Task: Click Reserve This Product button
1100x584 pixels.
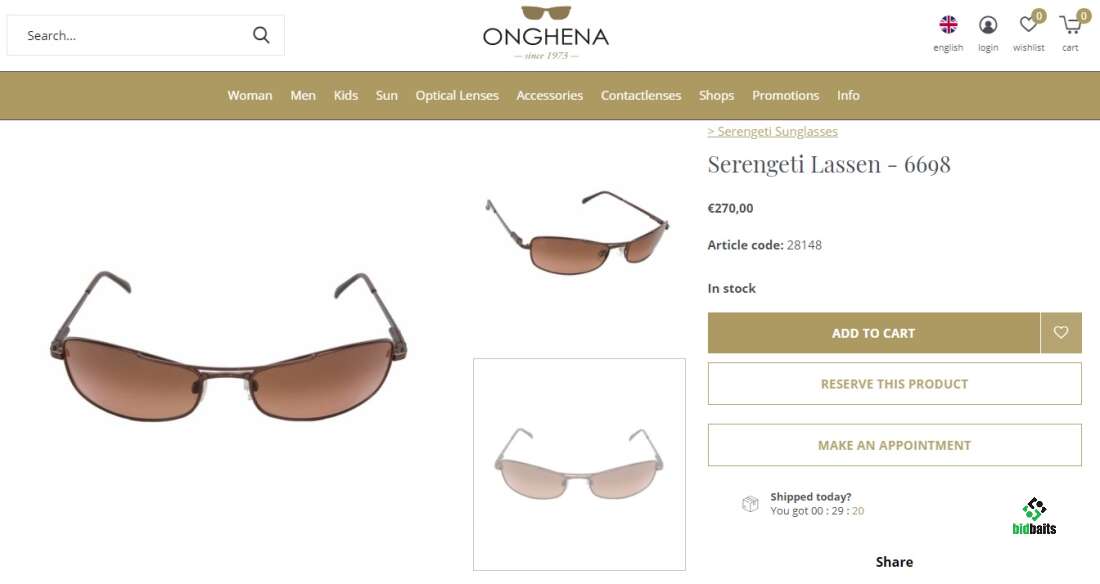Action: tap(894, 383)
